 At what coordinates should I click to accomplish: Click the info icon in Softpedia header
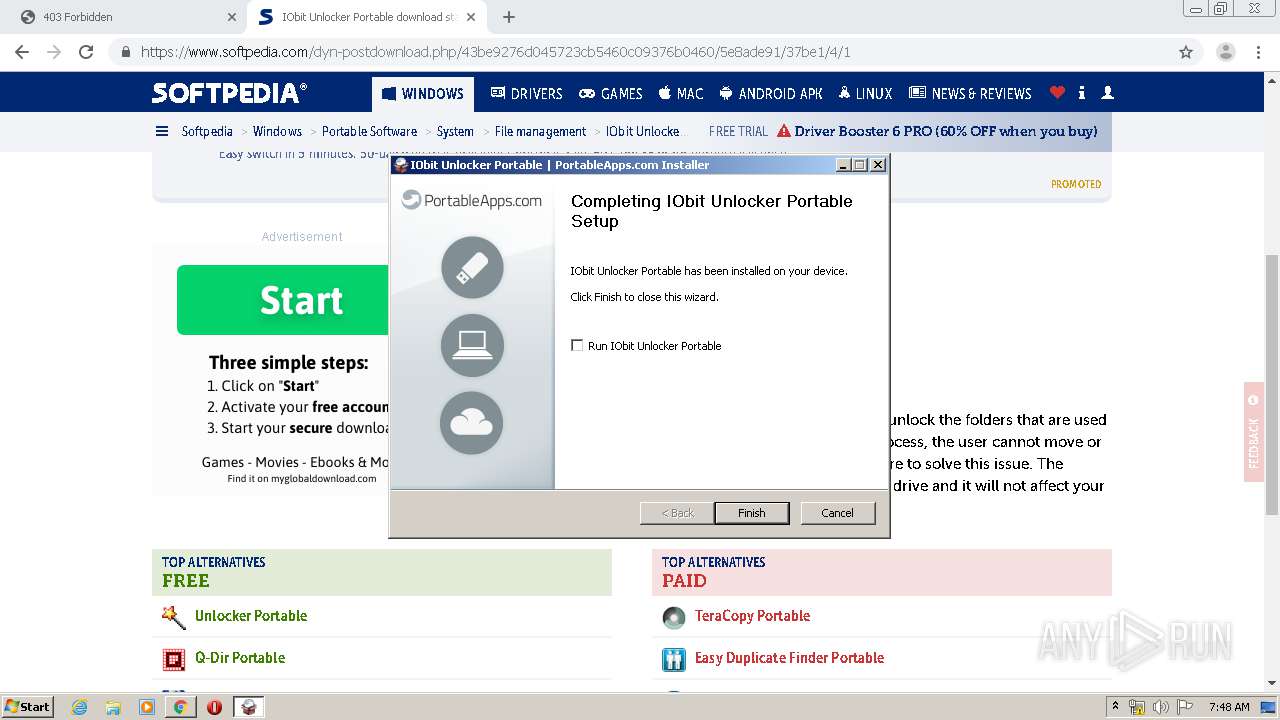[1082, 93]
